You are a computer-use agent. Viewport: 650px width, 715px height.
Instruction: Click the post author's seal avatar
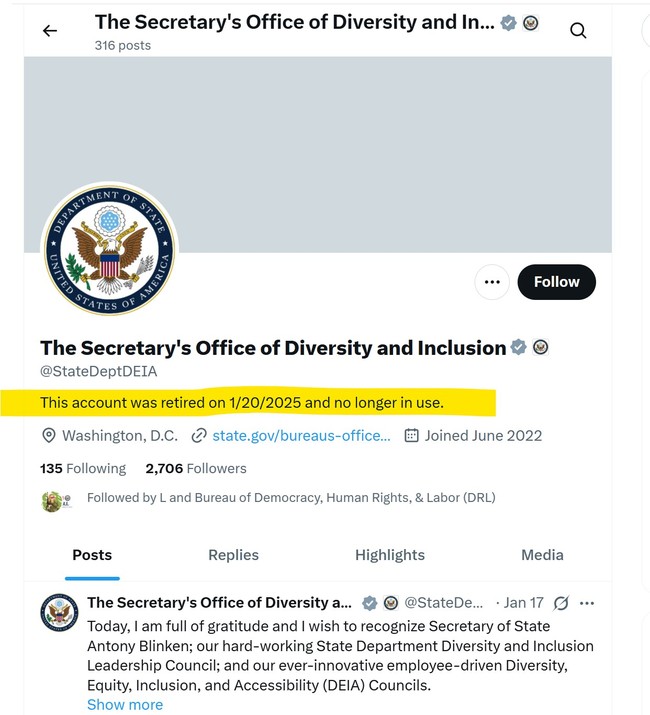pos(59,612)
